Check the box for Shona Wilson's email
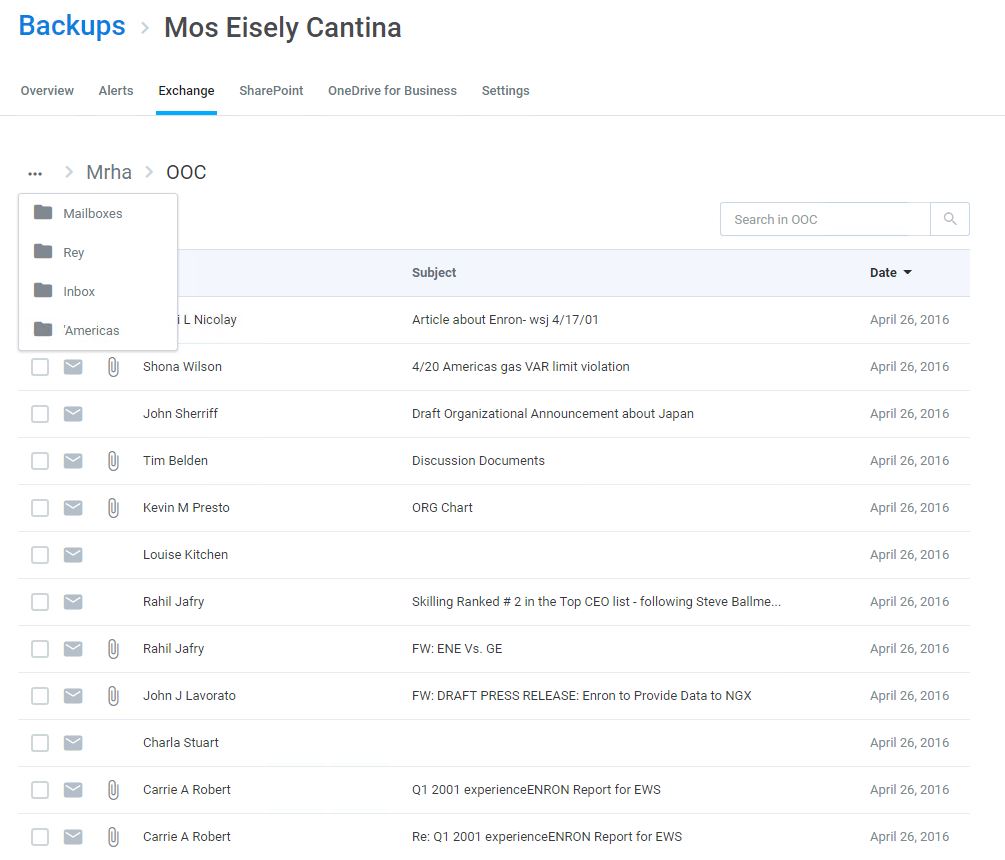Image resolution: width=1005 pixels, height=860 pixels. [40, 367]
